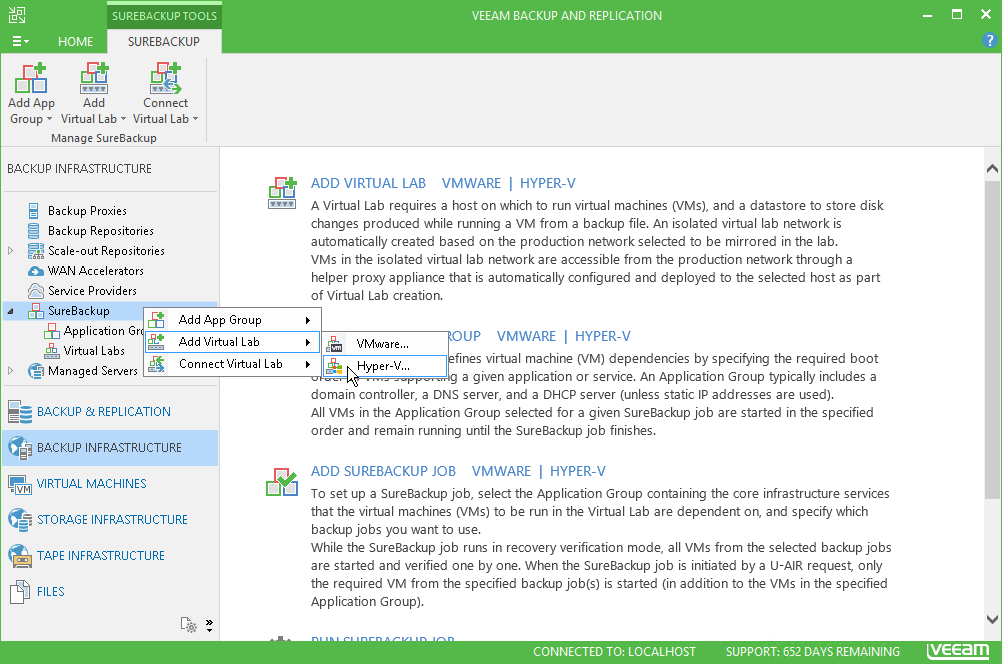1002x664 pixels.
Task: Select Virtual Labs under SureBackup
Action: 94,351
